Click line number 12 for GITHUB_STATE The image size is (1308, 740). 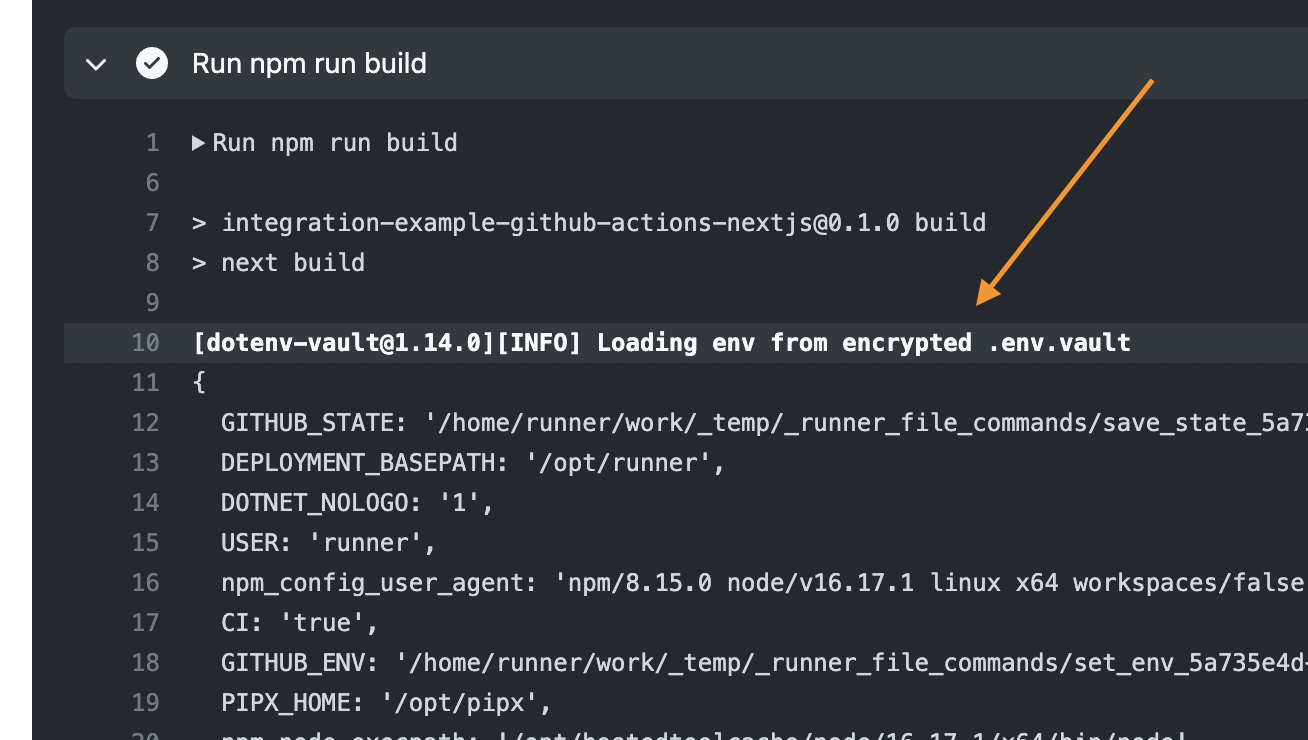pyautogui.click(x=146, y=423)
